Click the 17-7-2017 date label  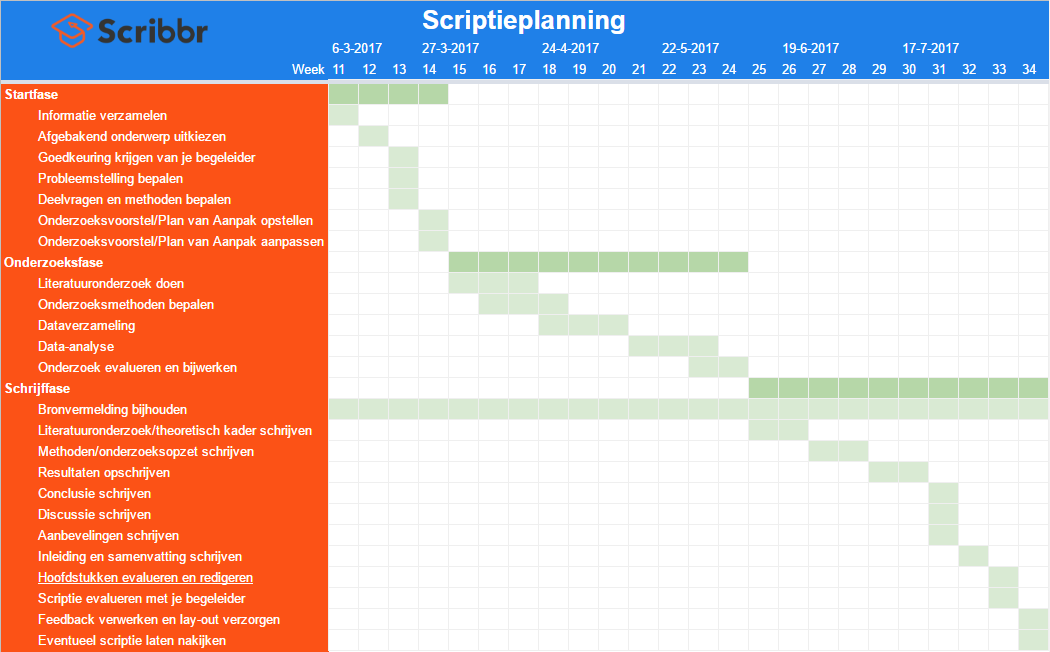930,48
